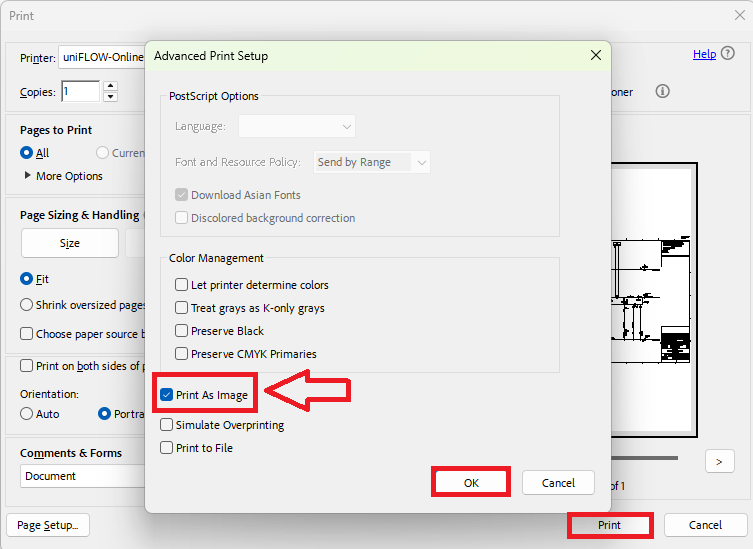Close the Print window
753x549 pixels.
coord(740,15)
